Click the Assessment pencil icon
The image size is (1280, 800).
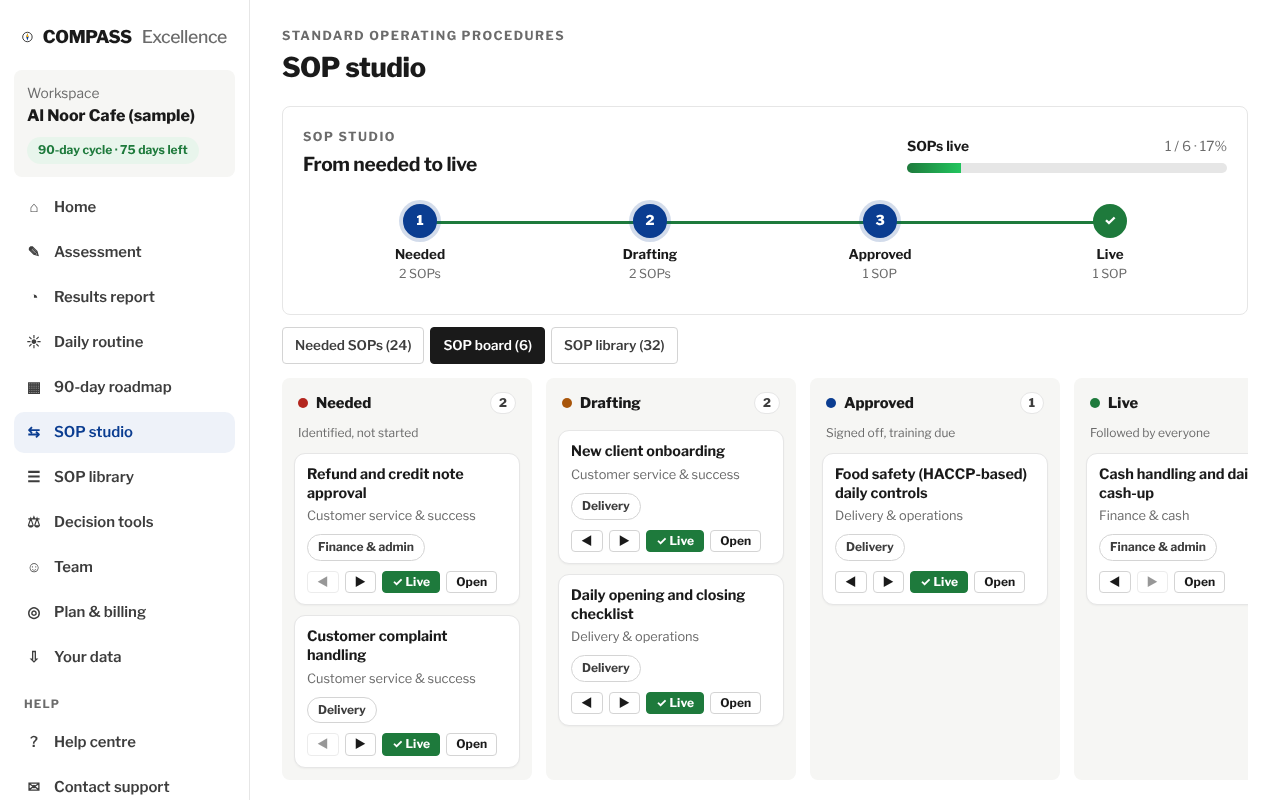34,252
